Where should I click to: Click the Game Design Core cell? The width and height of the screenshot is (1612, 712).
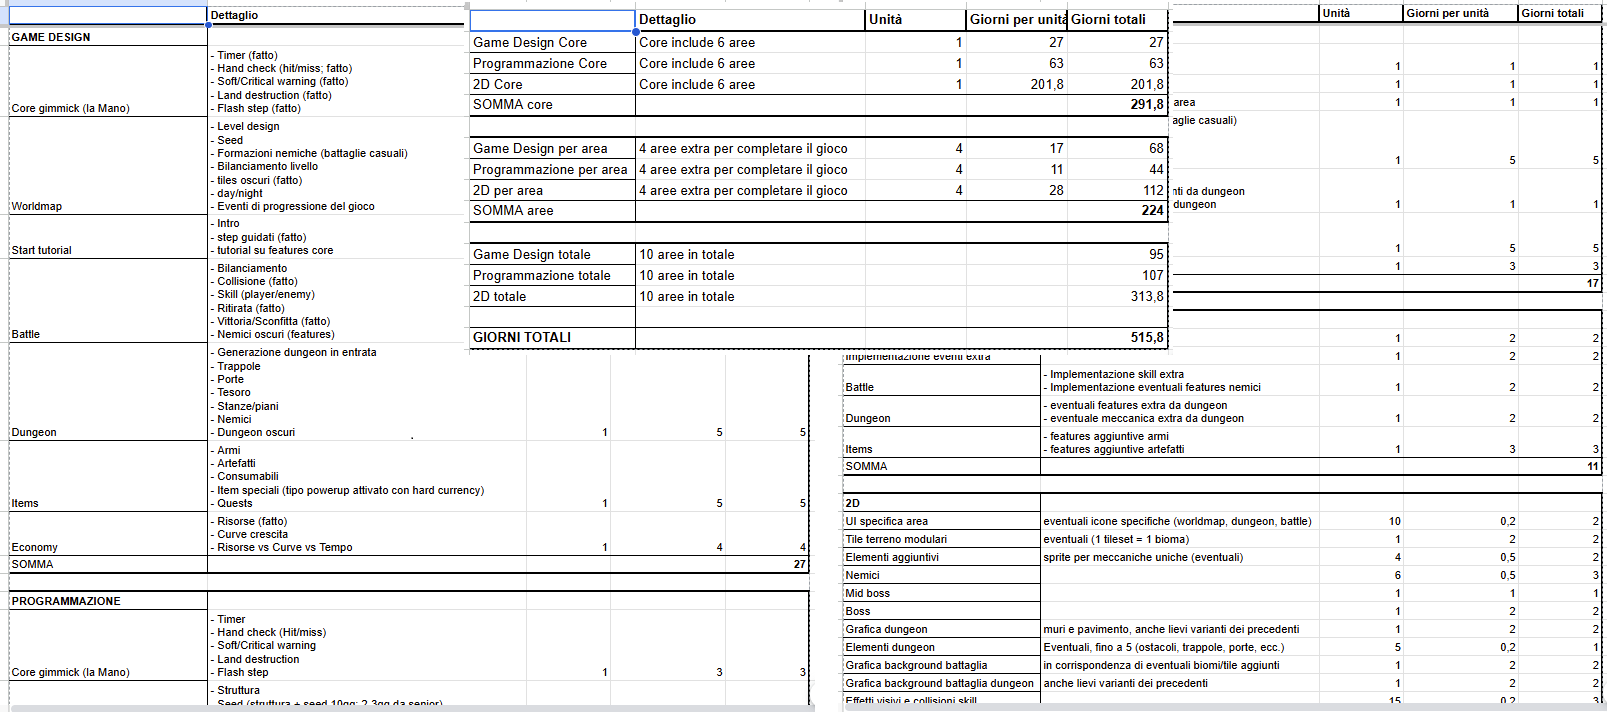(552, 42)
